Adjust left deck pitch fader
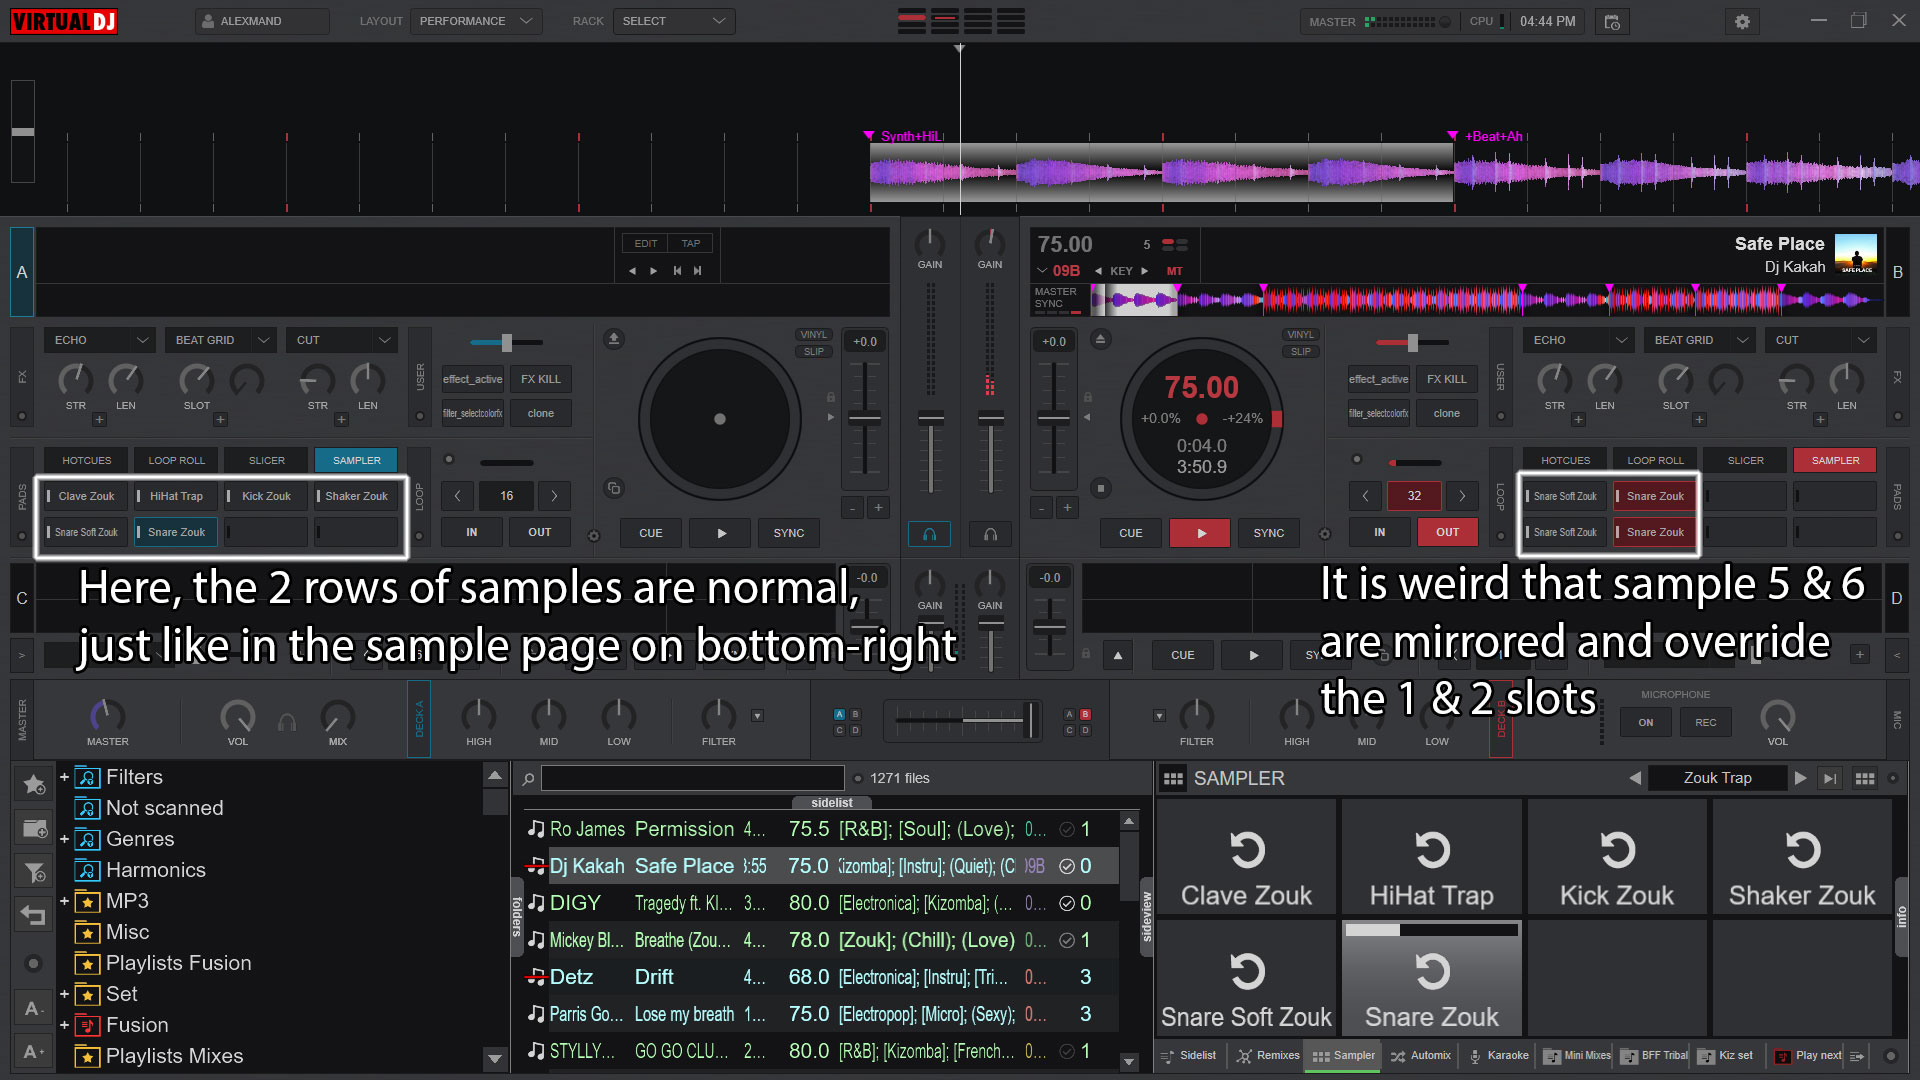 coord(865,418)
